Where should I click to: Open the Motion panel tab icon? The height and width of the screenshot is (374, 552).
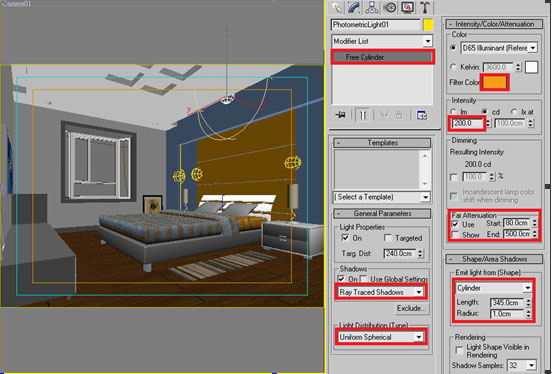[x=390, y=7]
